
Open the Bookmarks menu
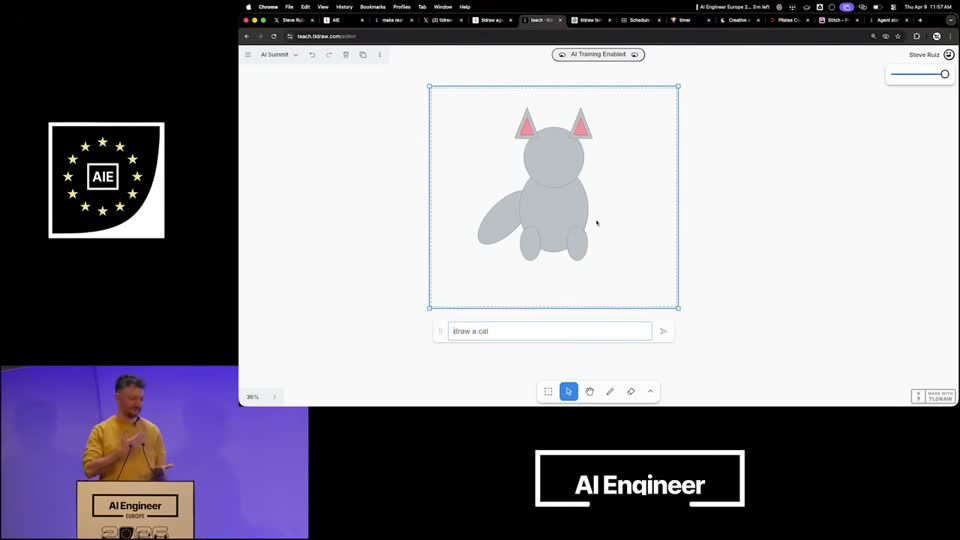click(x=373, y=7)
